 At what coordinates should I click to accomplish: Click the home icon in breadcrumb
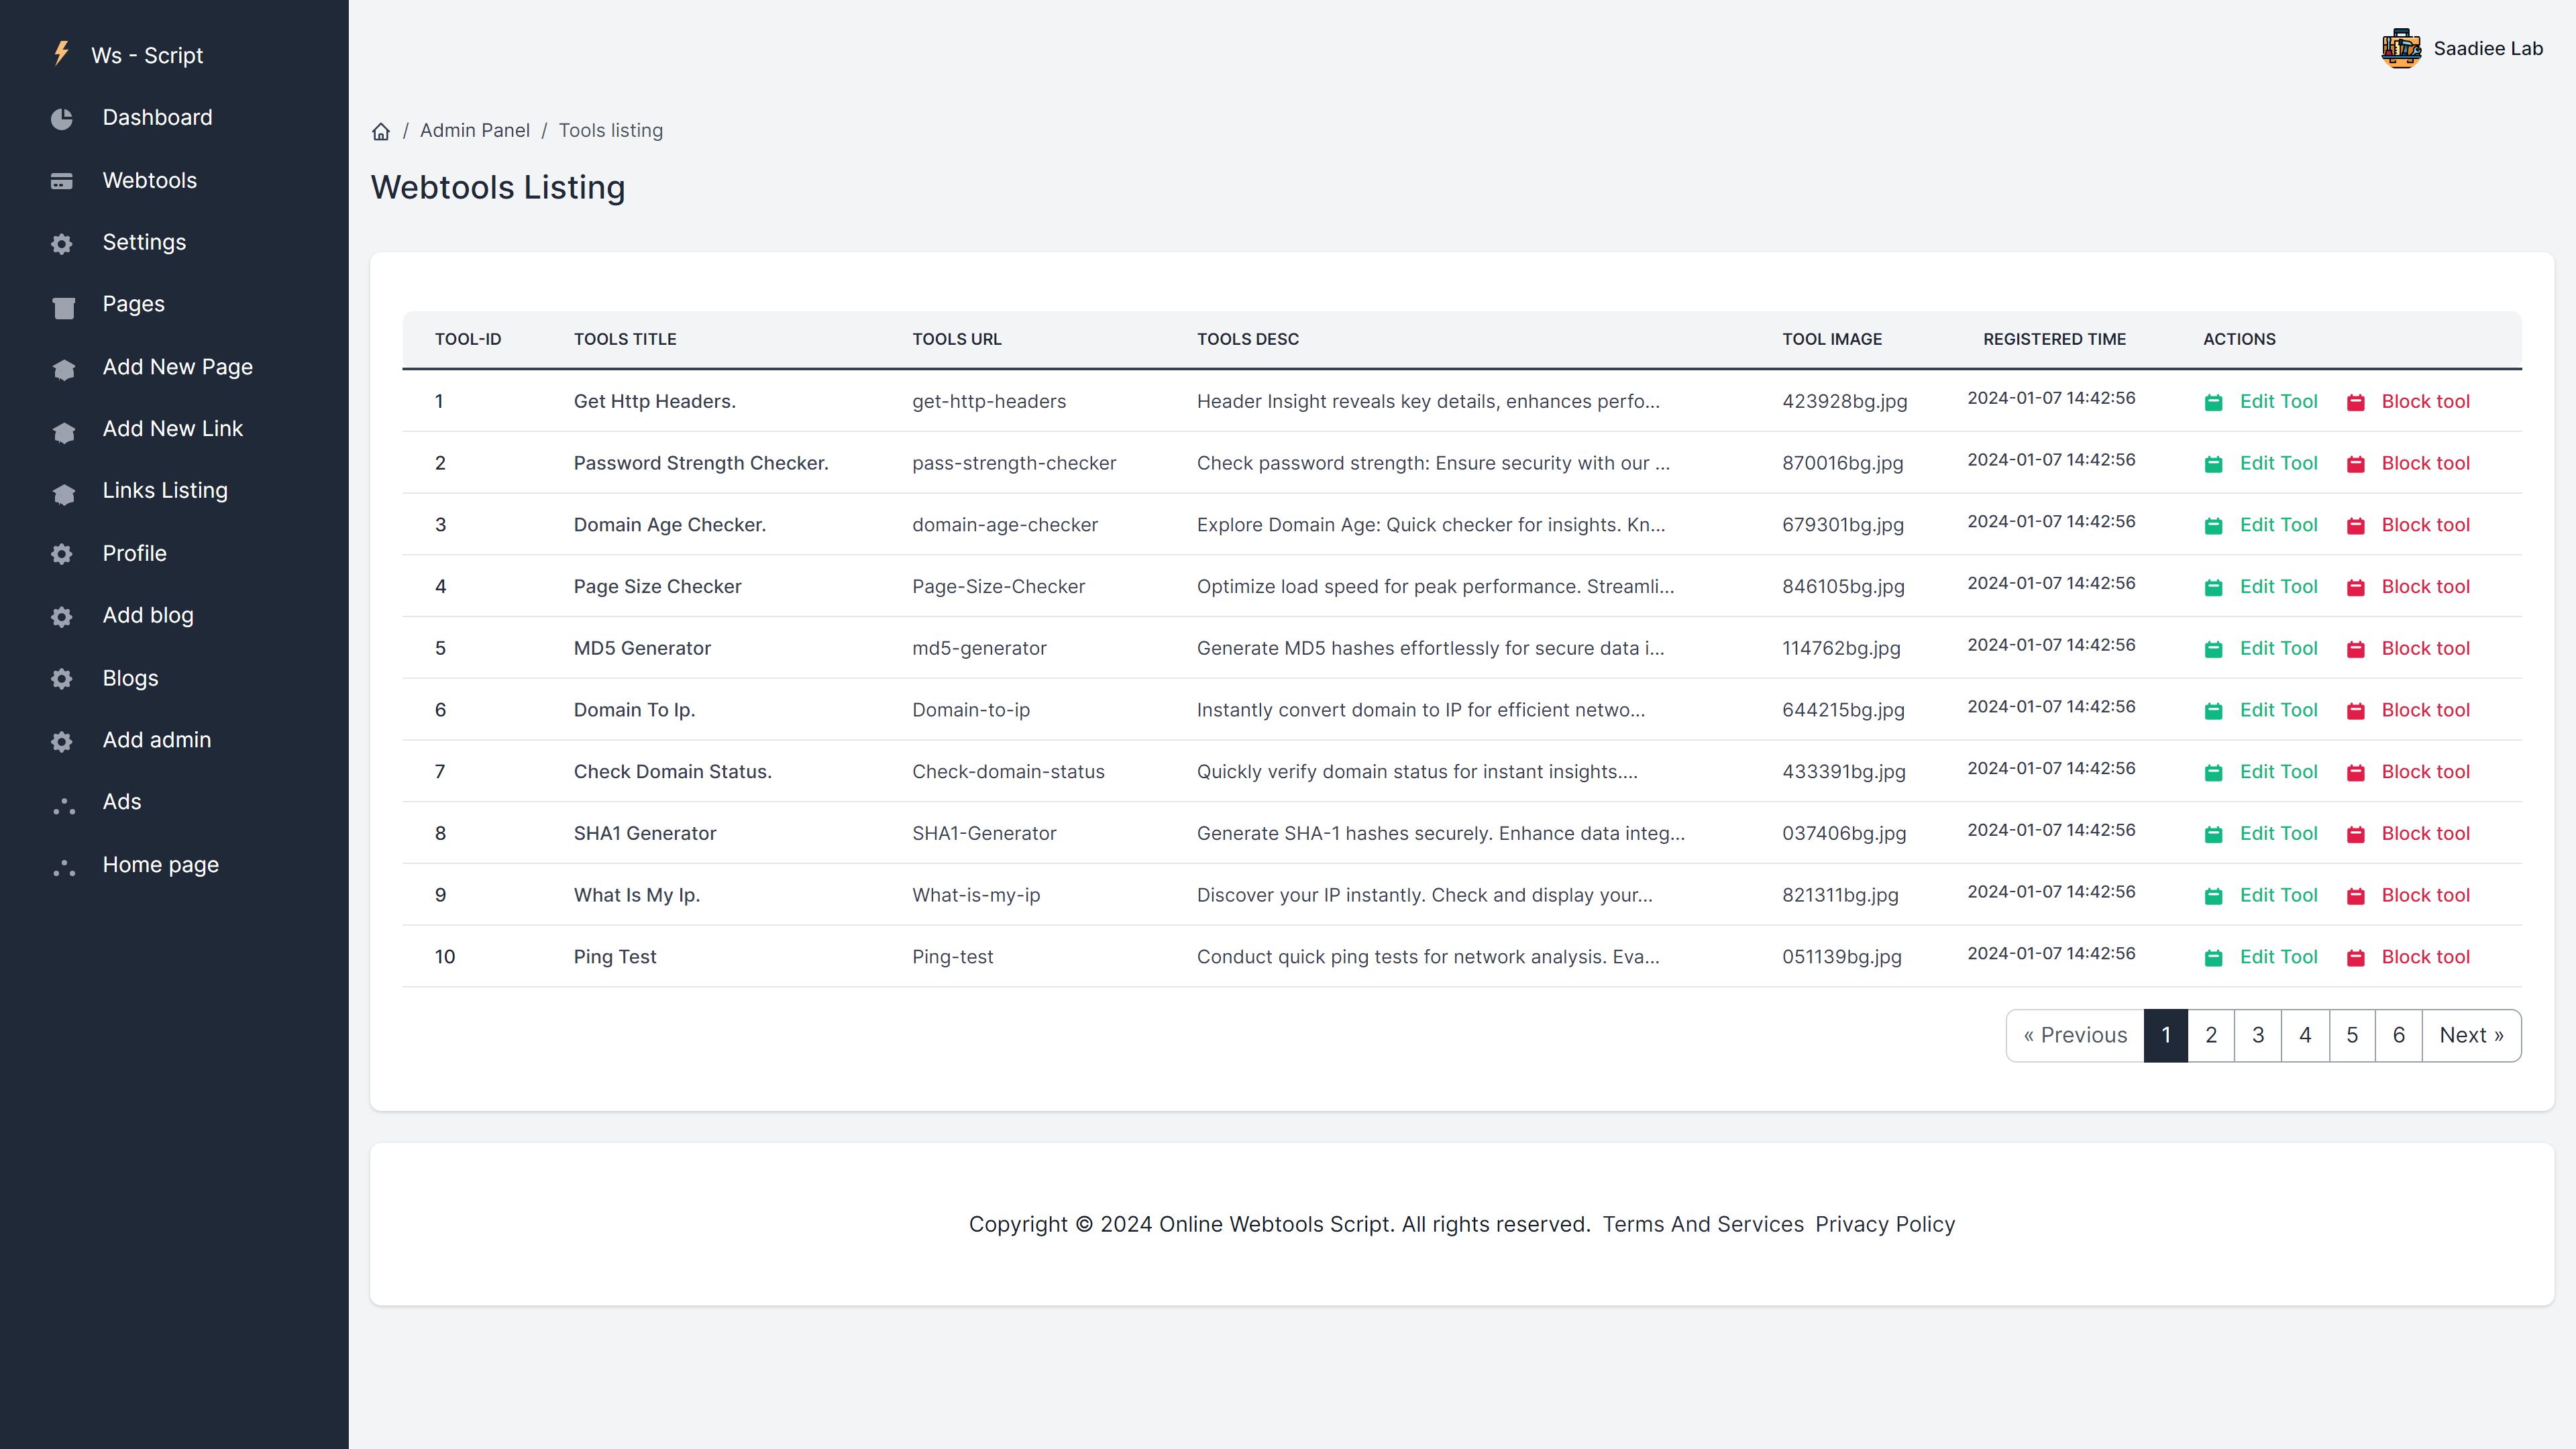coord(381,131)
